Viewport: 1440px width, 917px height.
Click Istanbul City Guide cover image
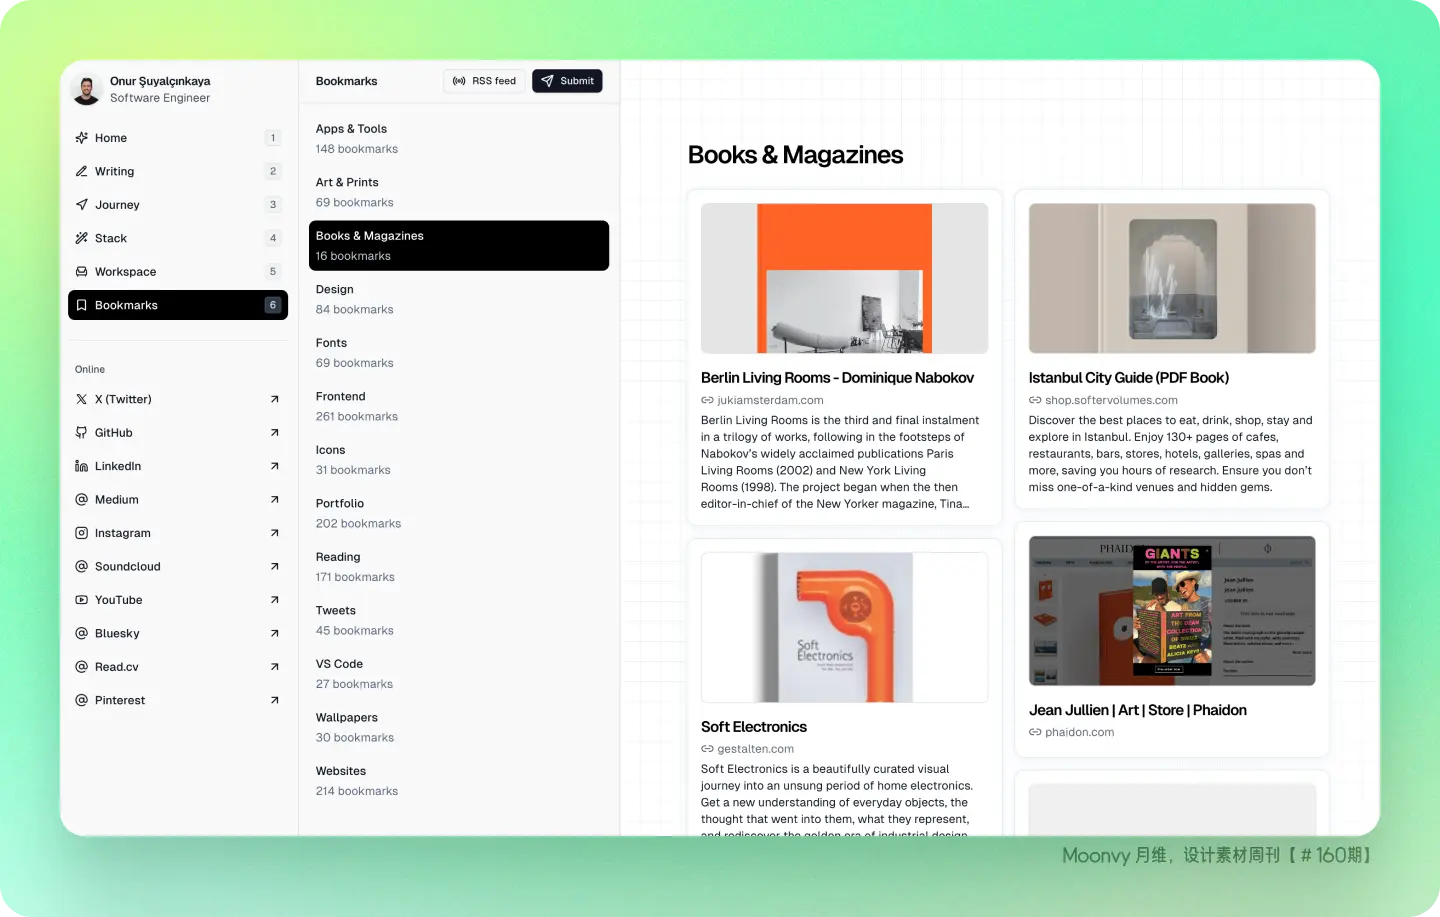point(1171,278)
